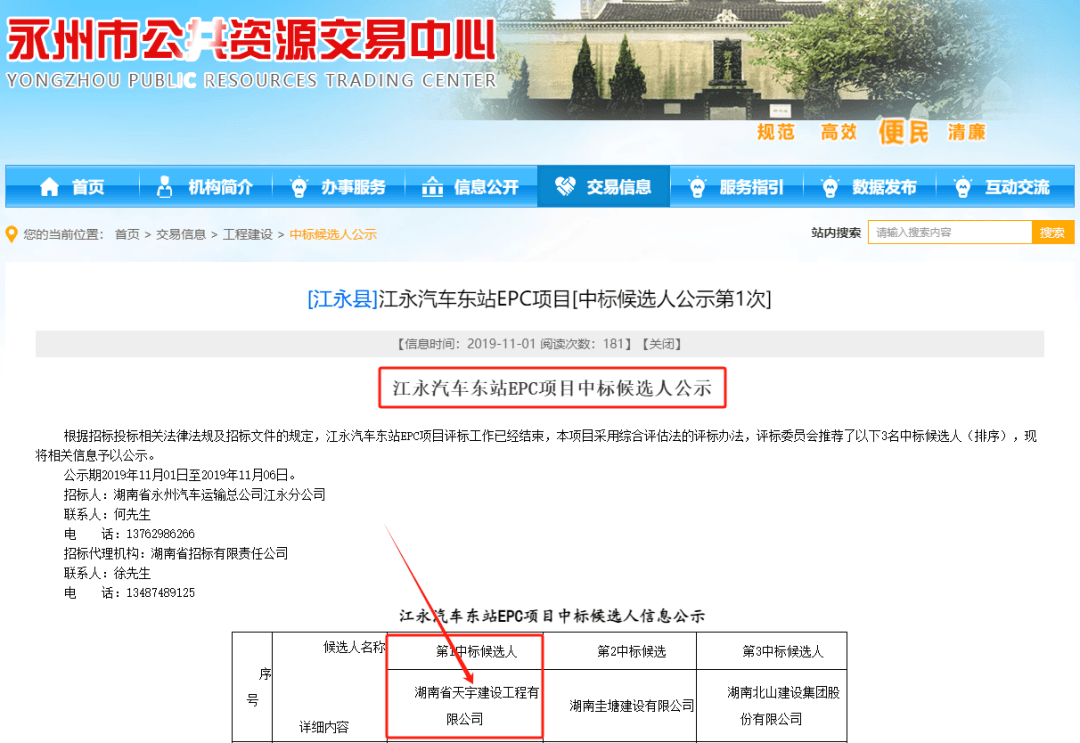The image size is (1080, 743).
Task: Click the home icon beside 首页
Action: tap(50, 186)
